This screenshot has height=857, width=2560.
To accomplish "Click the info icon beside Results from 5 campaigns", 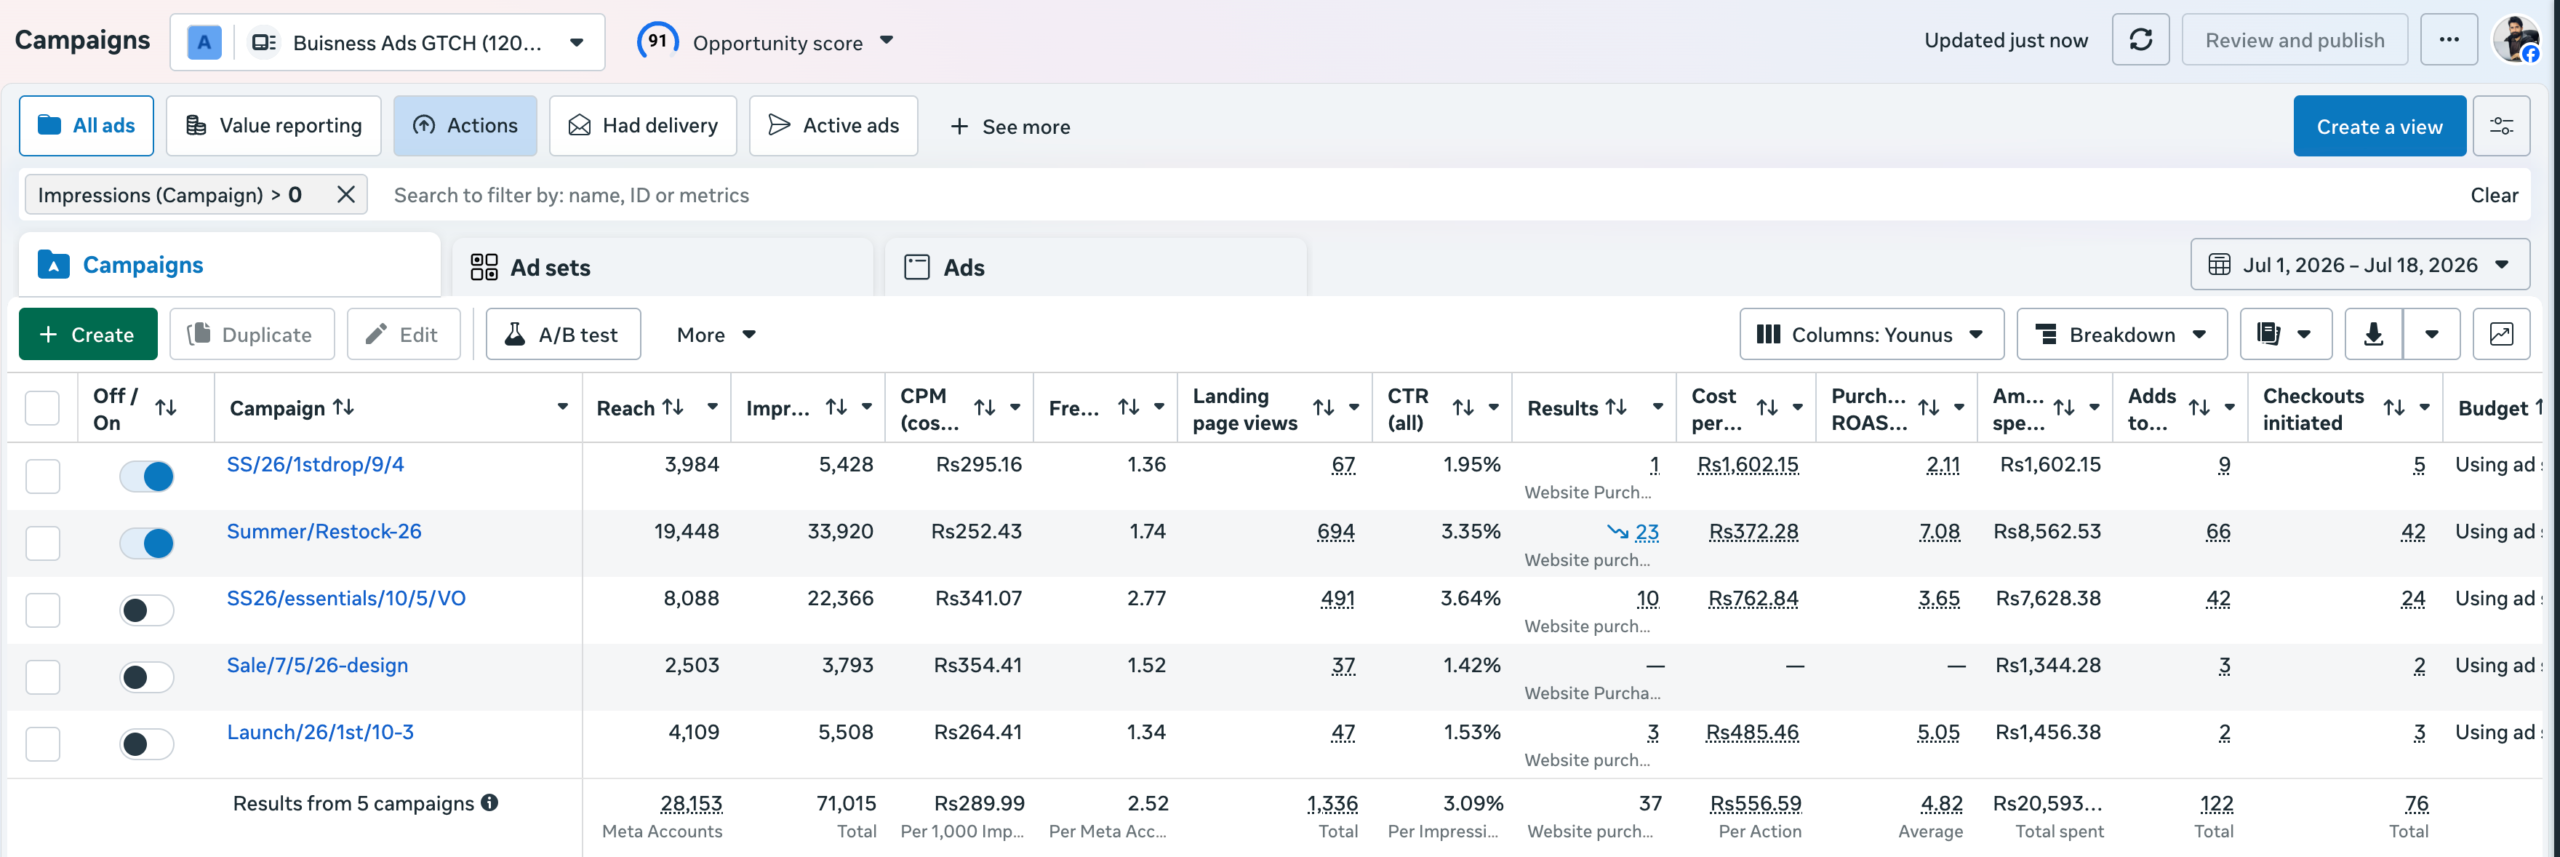I will tap(489, 803).
